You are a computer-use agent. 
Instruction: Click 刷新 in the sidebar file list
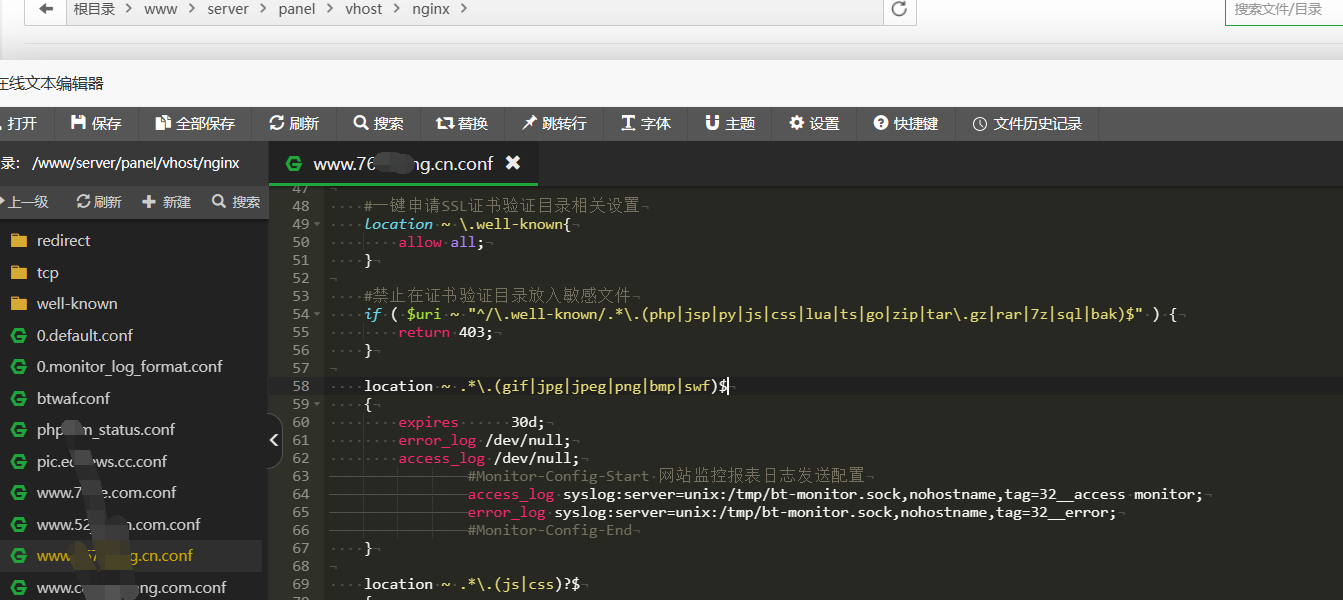click(99, 202)
